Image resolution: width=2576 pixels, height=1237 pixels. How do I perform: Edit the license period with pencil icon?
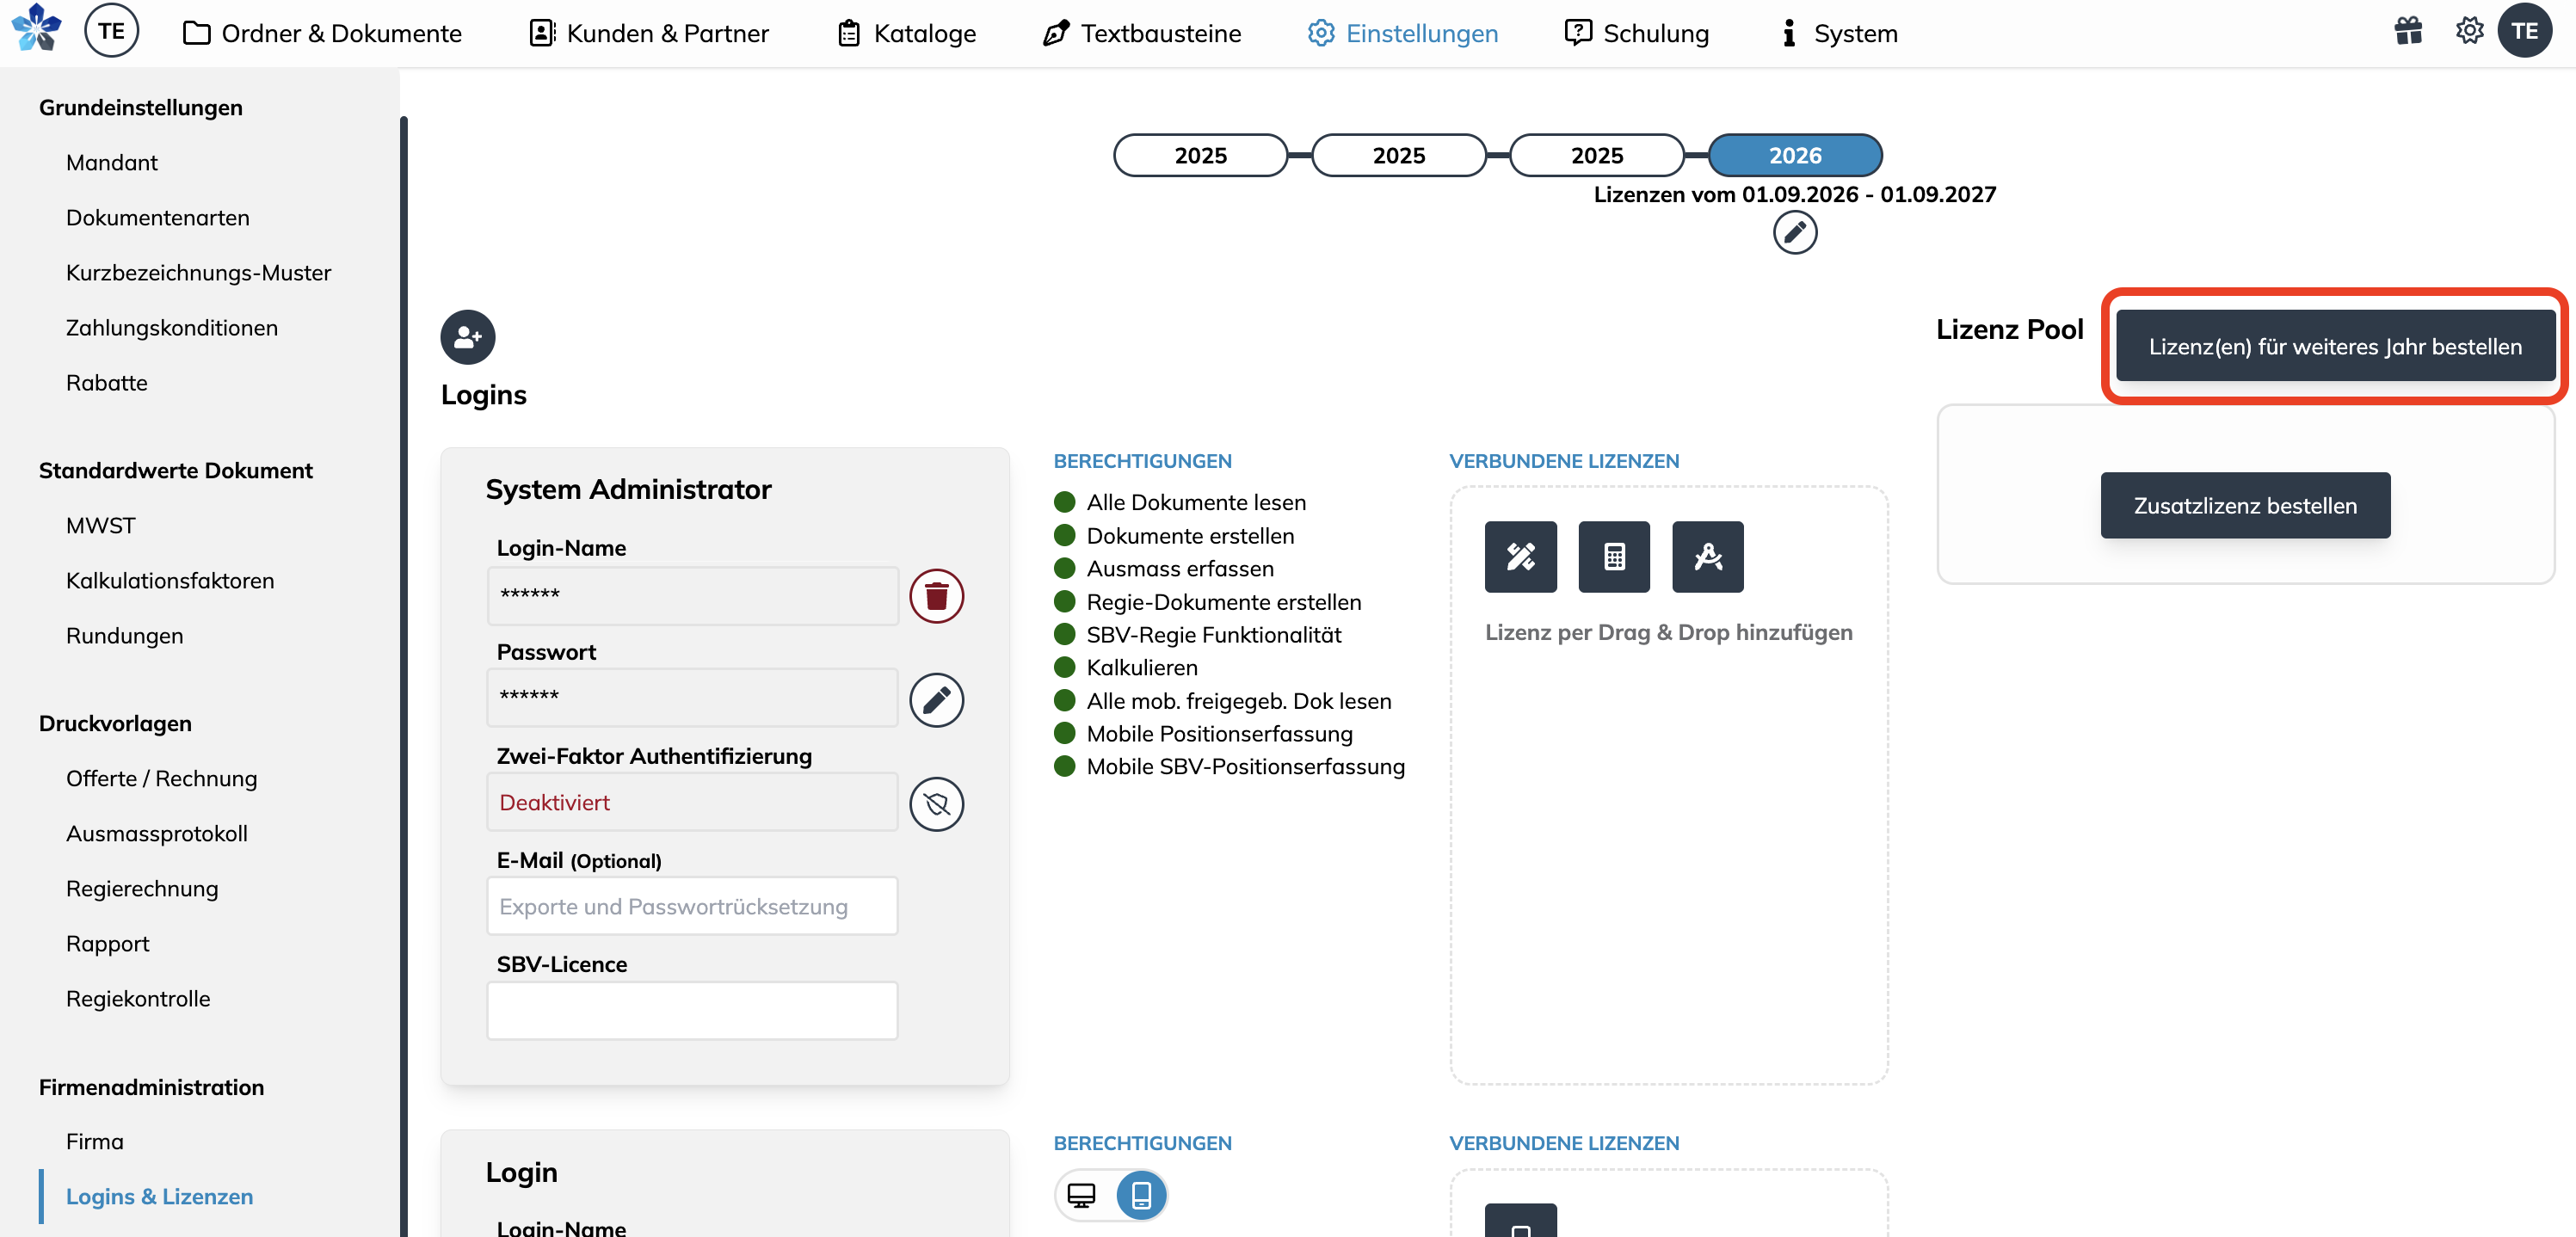(1795, 233)
